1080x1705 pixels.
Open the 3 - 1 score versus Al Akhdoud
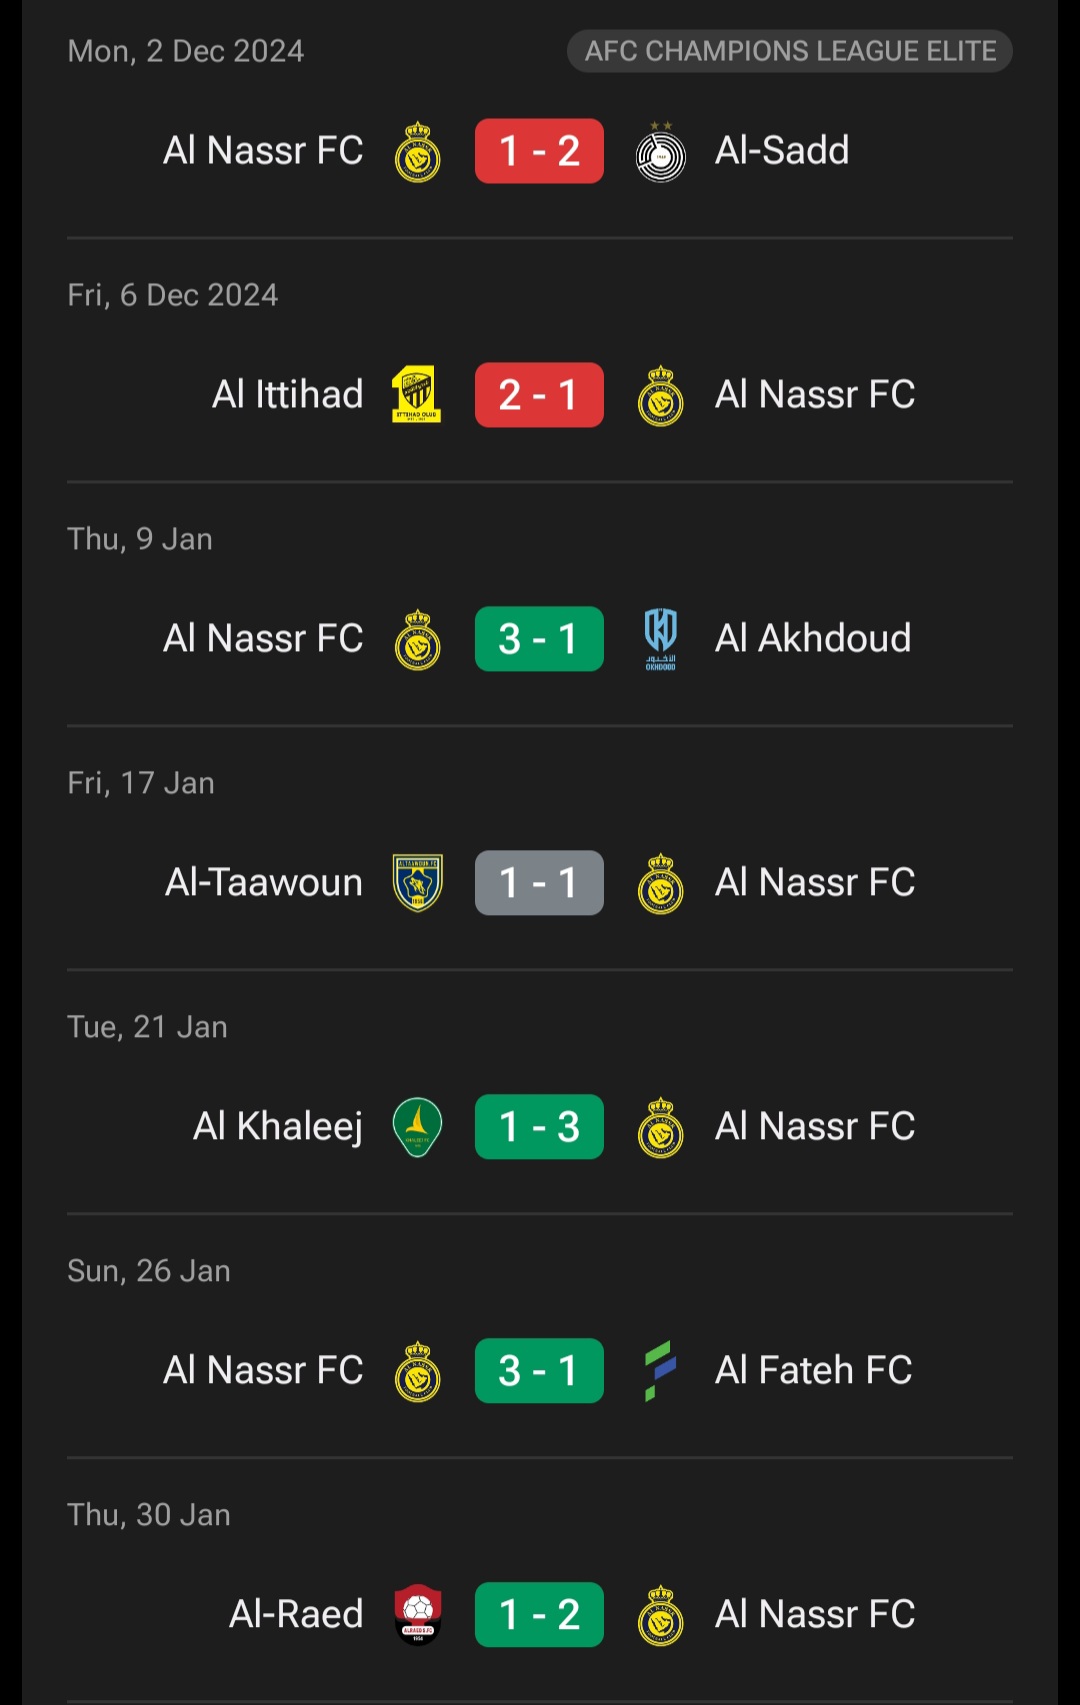pyautogui.click(x=539, y=639)
